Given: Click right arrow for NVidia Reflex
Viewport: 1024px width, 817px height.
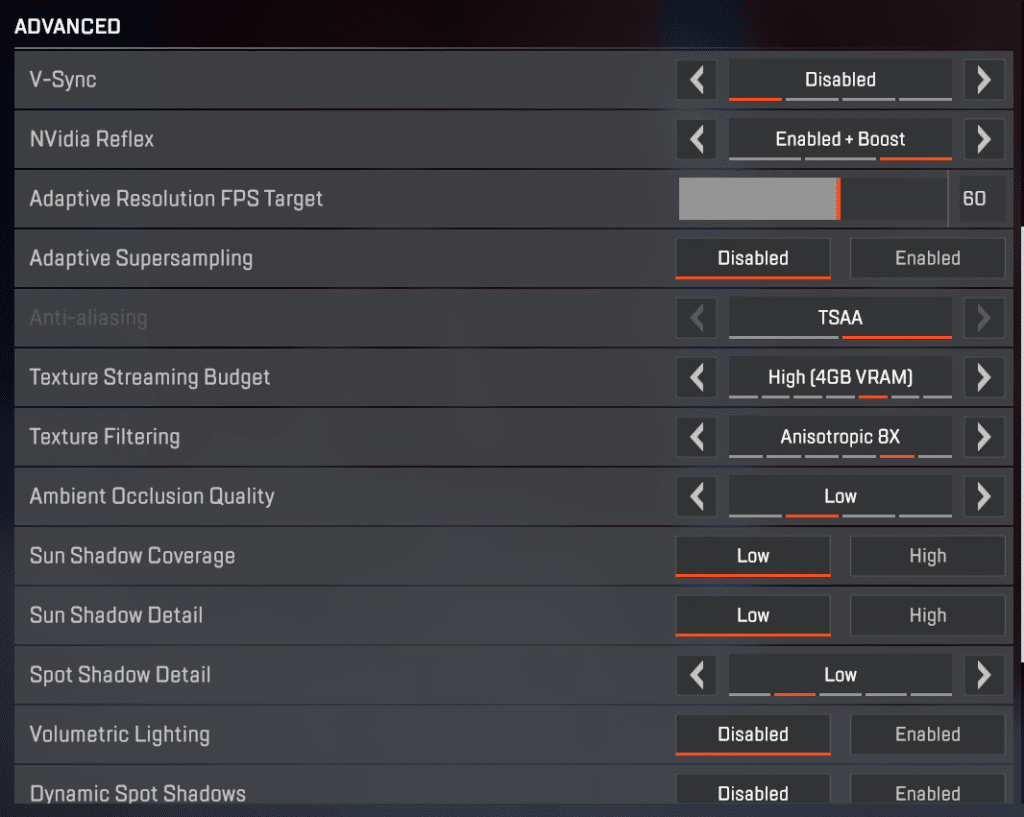Looking at the screenshot, I should tap(984, 139).
